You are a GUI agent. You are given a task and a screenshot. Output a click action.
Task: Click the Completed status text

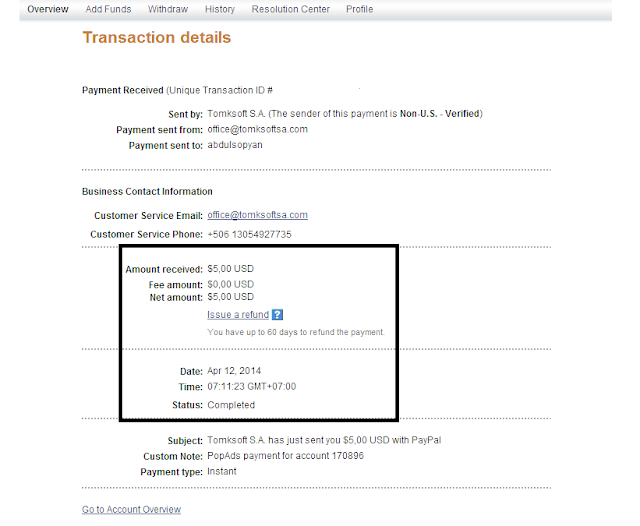click(x=231, y=405)
